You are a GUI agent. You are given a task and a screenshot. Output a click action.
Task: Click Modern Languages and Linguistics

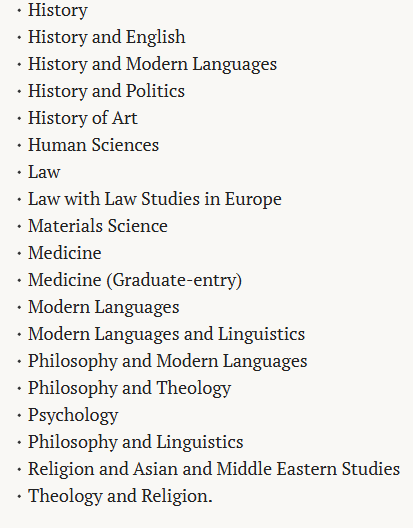(x=166, y=334)
